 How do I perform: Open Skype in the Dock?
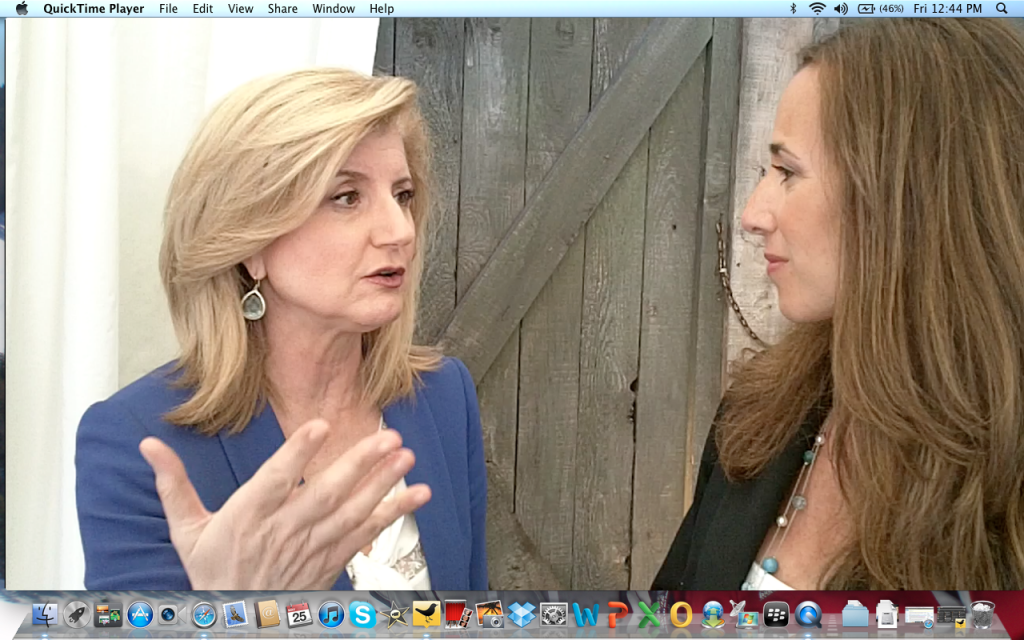pyautogui.click(x=362, y=615)
